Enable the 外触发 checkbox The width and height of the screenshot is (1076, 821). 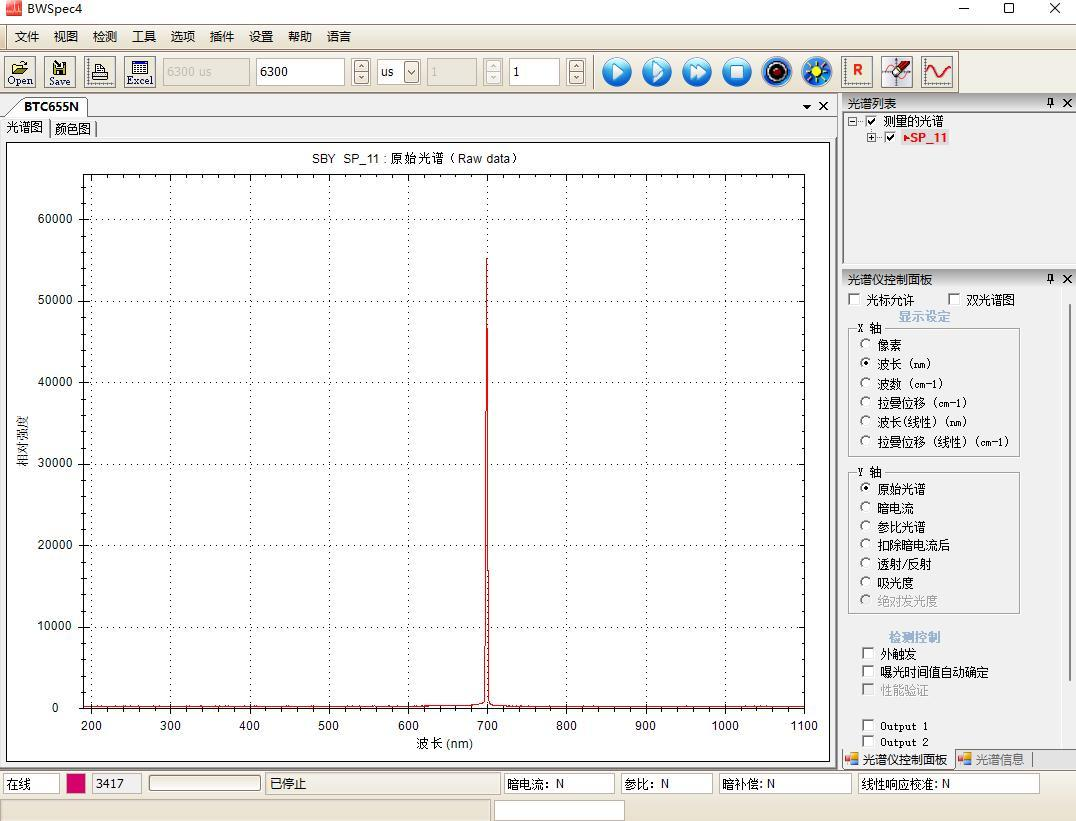pyautogui.click(x=868, y=654)
